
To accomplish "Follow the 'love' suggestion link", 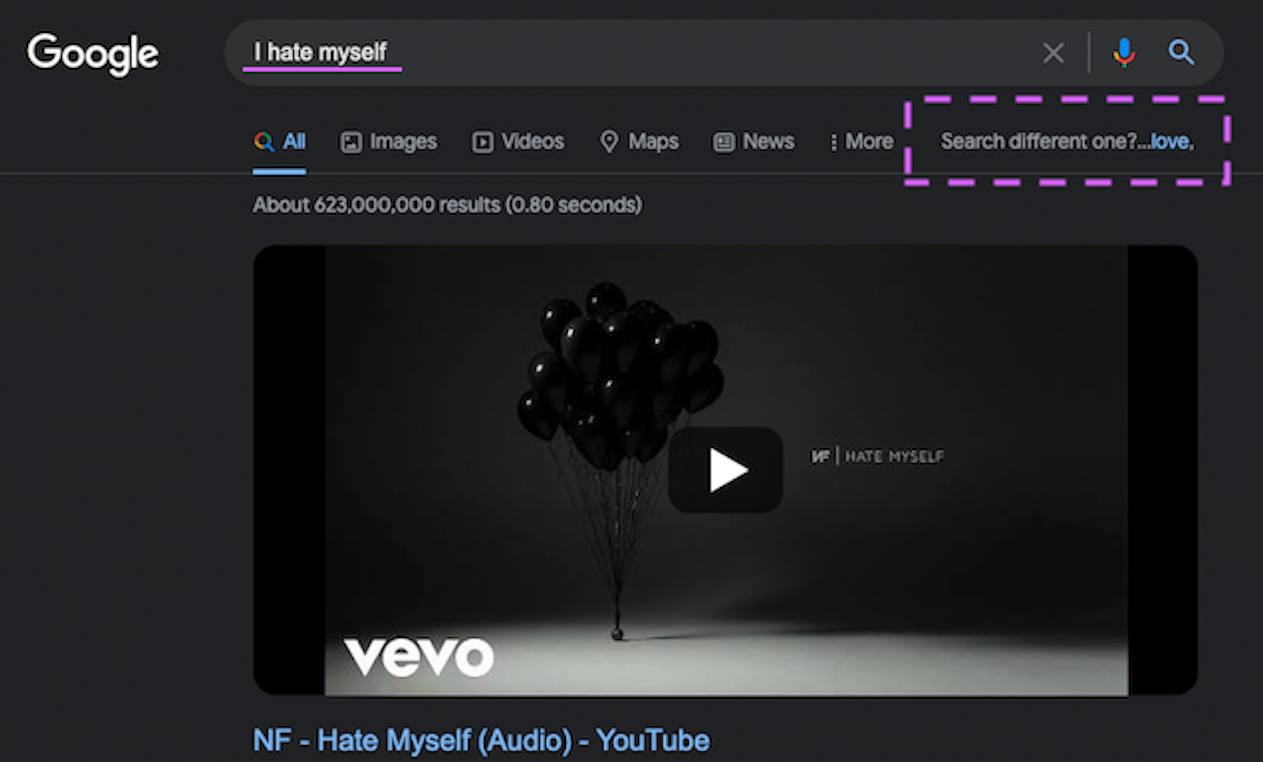I will coord(1170,142).
